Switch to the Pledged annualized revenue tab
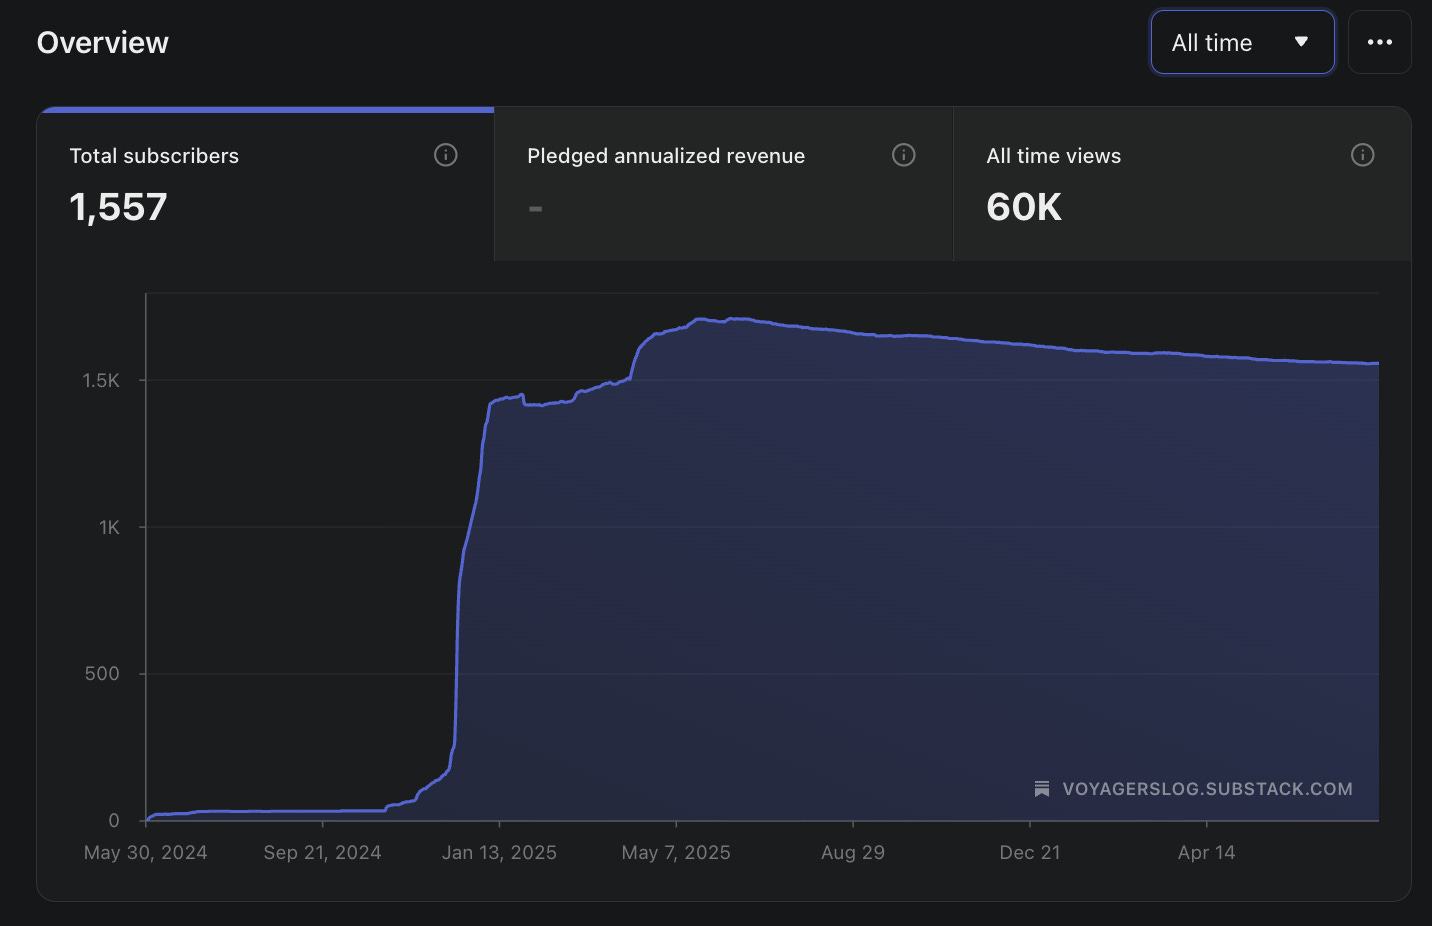Screen dimensions: 1432x926 point(724,185)
